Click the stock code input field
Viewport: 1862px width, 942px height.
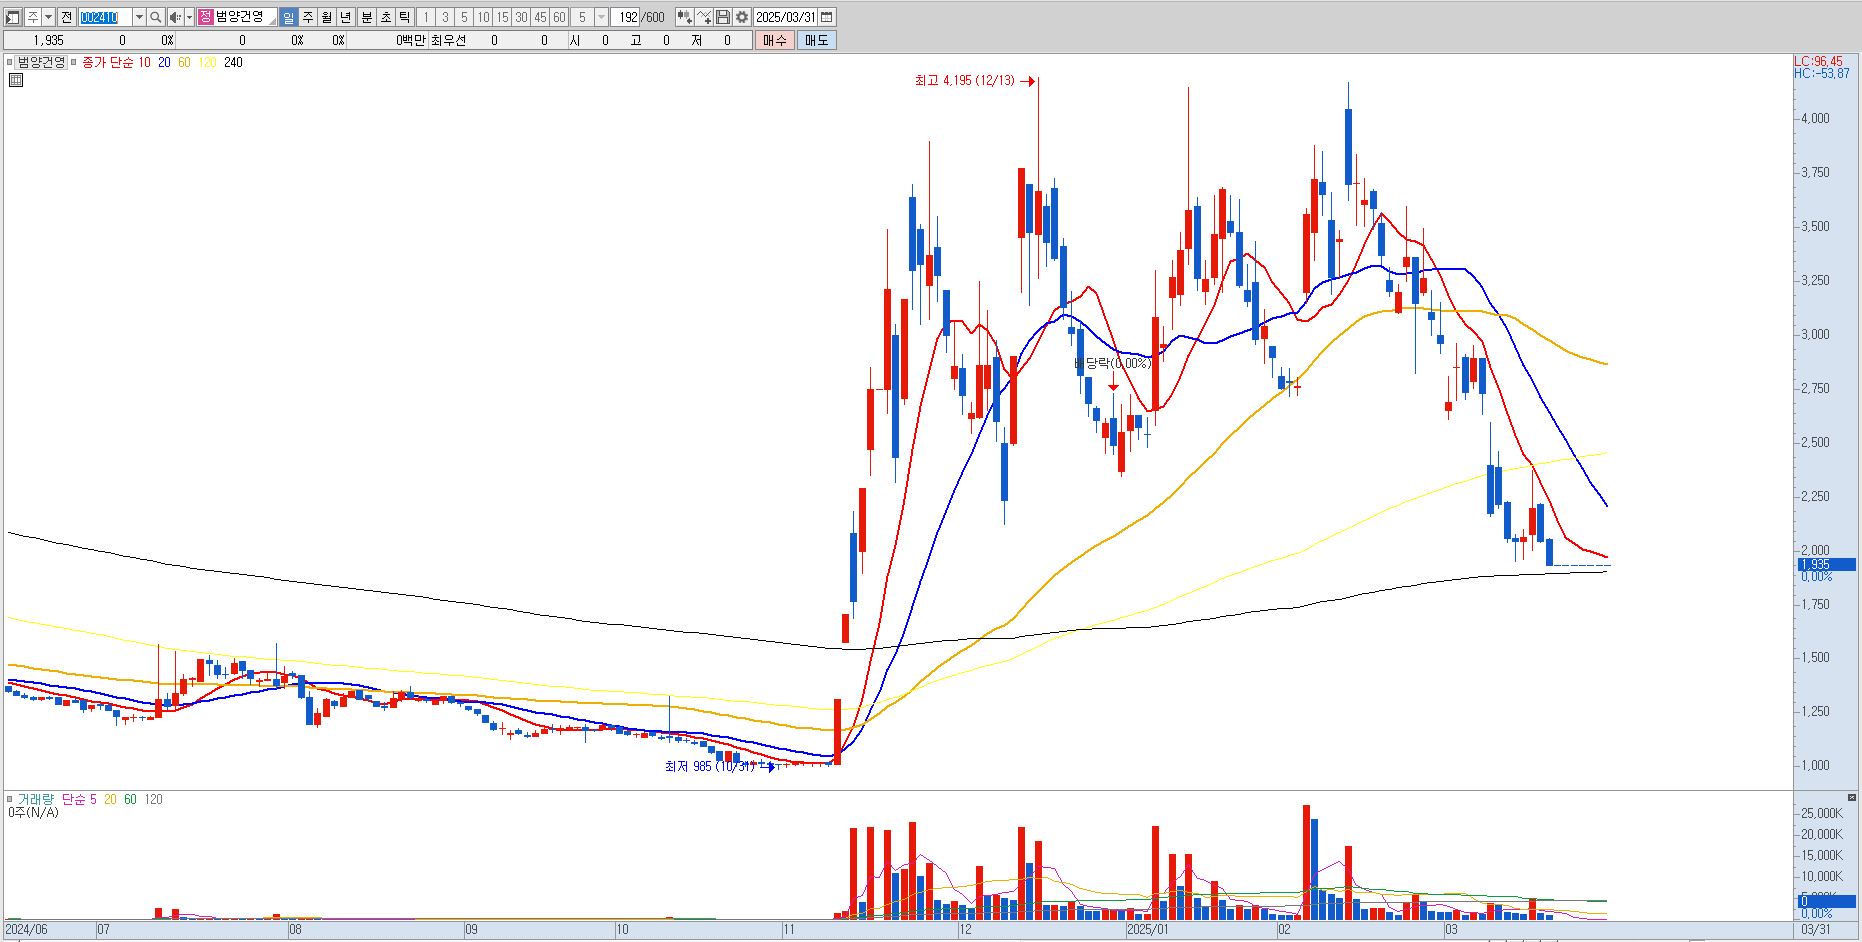point(105,17)
